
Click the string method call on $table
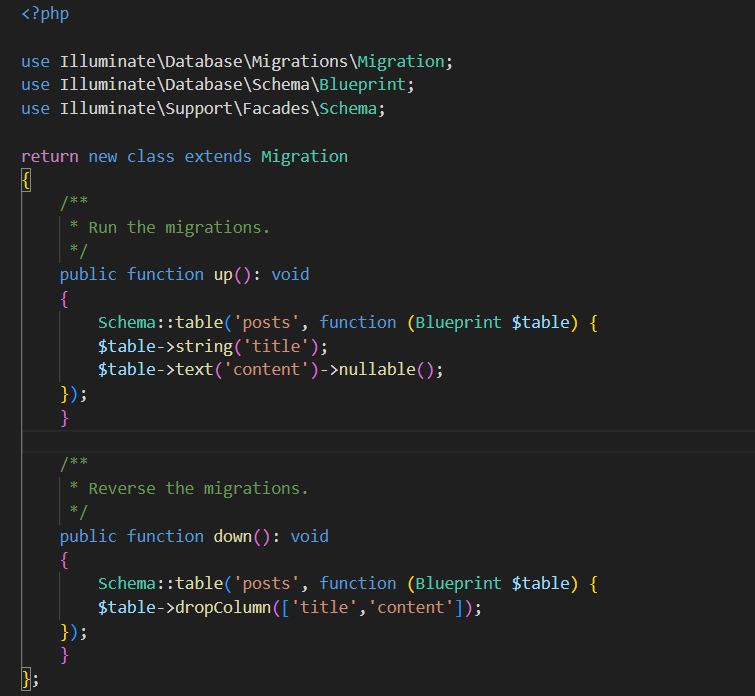pyautogui.click(x=204, y=345)
